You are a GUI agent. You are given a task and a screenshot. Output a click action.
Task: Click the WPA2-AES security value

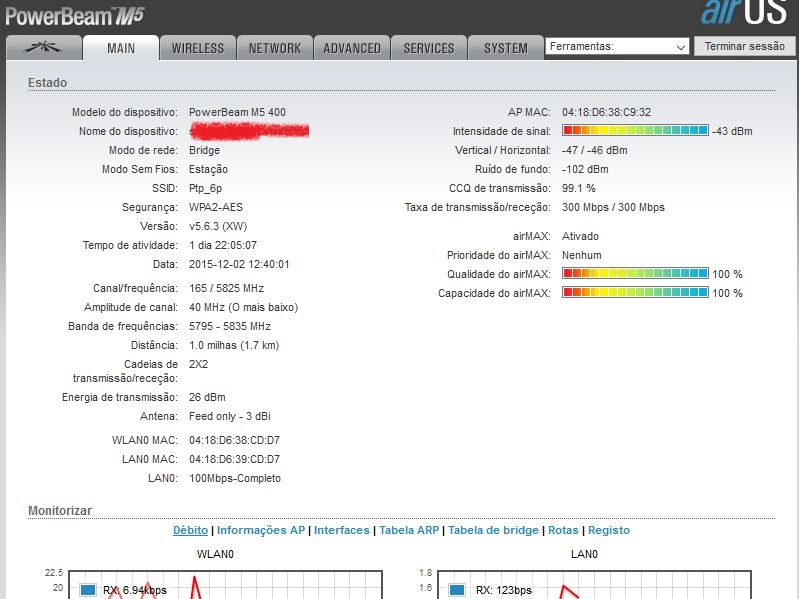click(x=216, y=207)
